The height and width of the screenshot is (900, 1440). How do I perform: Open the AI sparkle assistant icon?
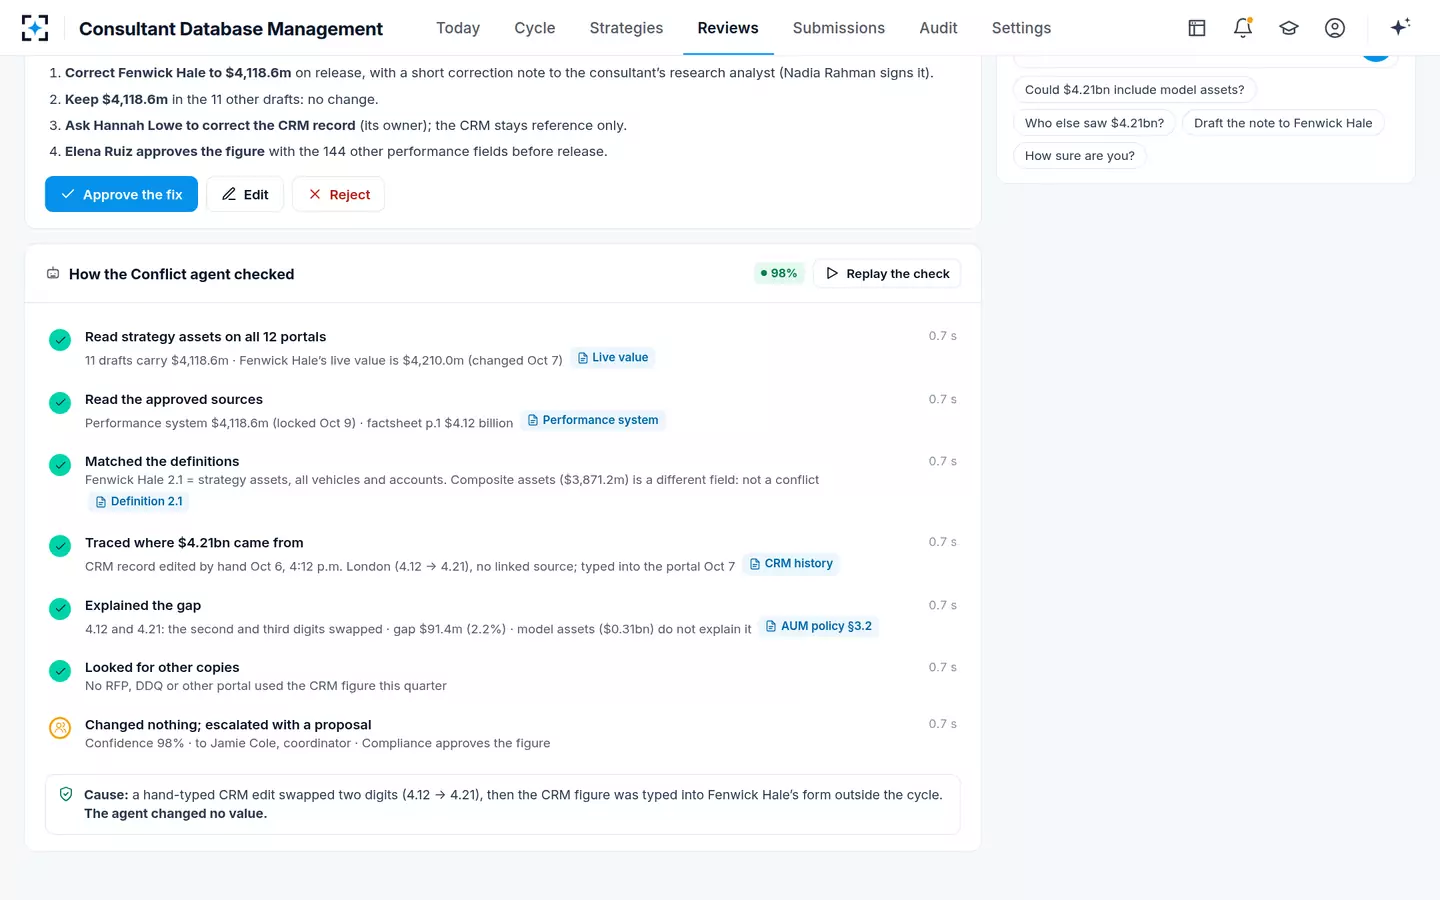click(1400, 27)
